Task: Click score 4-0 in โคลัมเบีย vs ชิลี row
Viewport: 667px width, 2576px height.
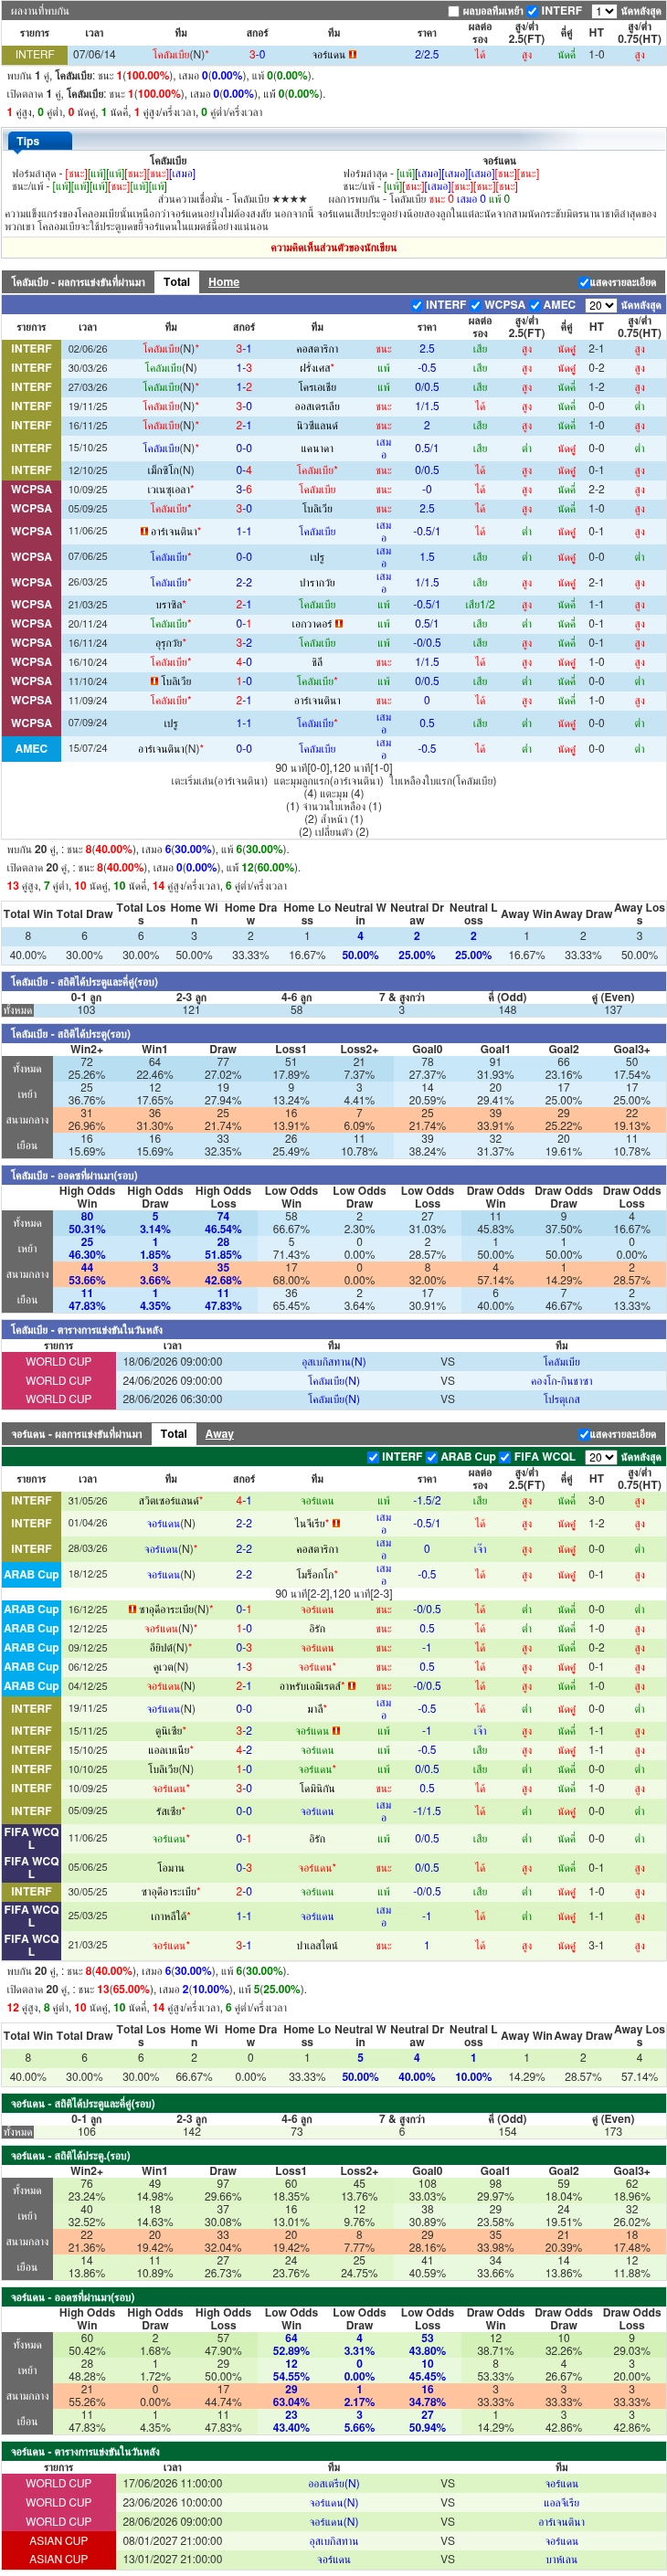Action: click(x=244, y=662)
